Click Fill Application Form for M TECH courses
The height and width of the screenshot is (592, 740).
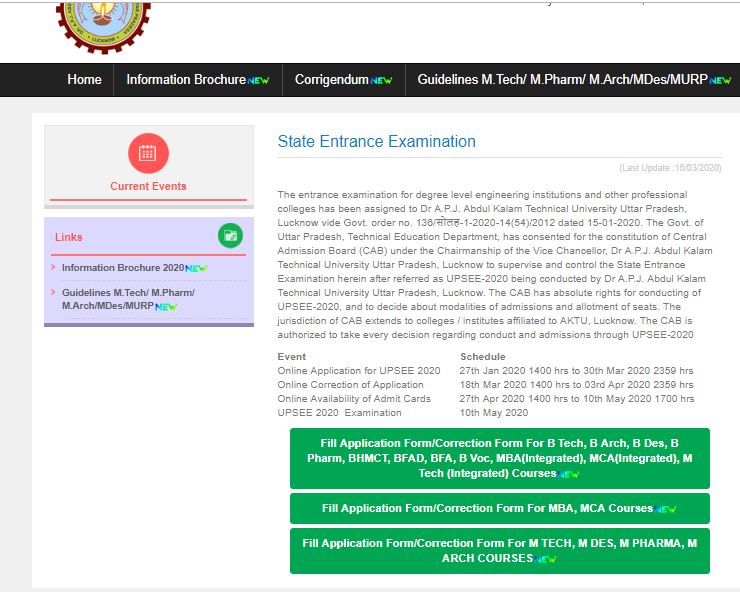click(499, 550)
